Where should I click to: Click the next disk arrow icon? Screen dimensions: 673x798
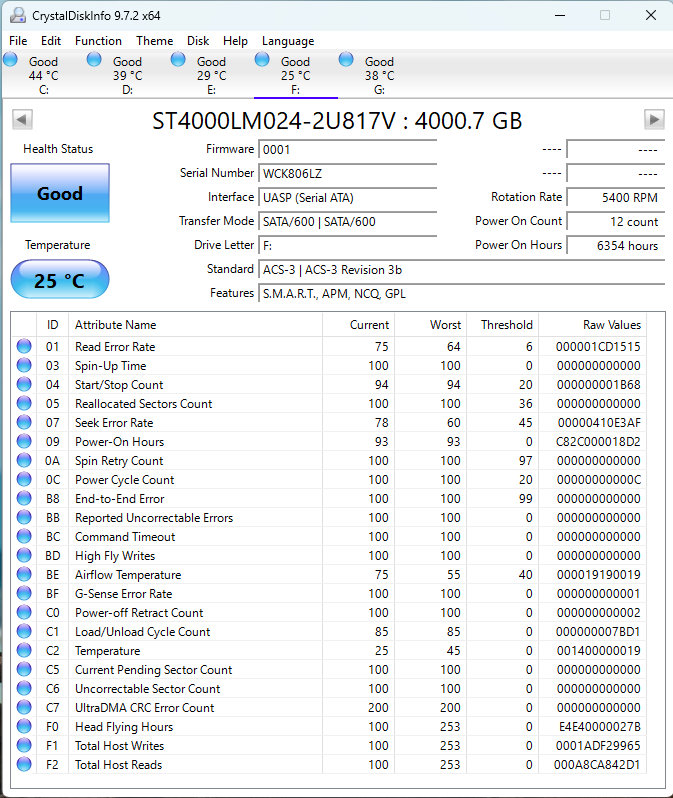pos(654,120)
